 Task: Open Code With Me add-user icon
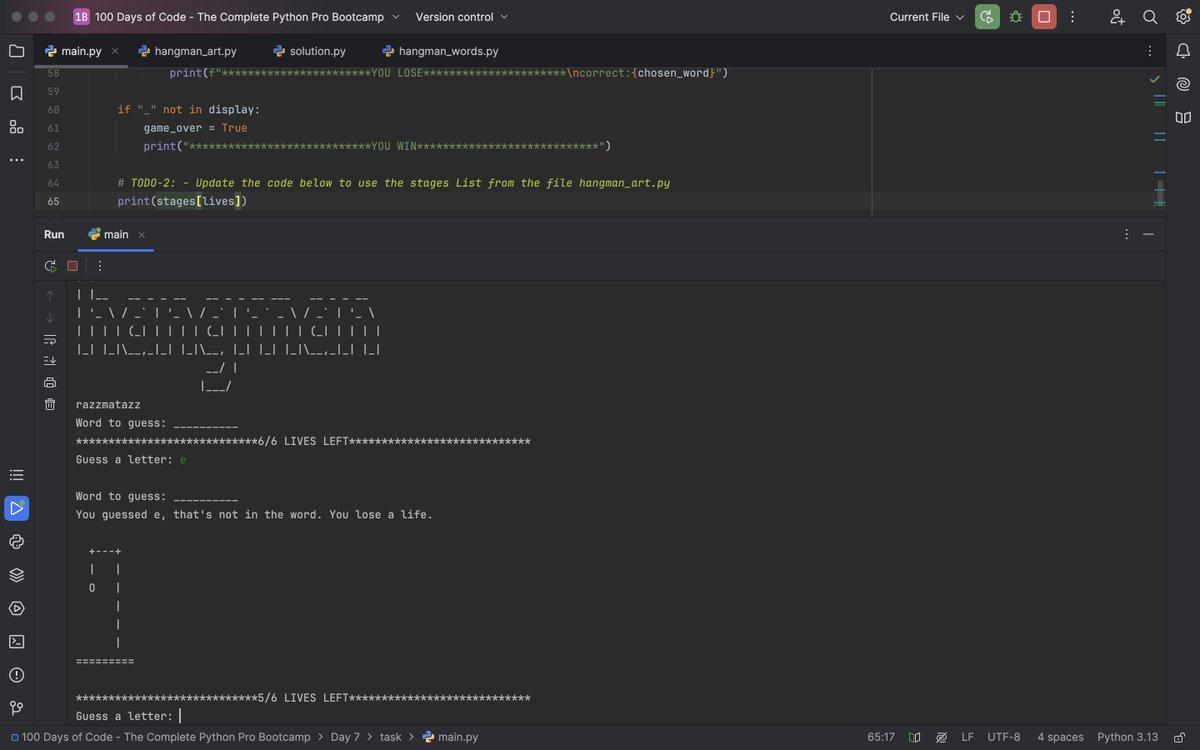pyautogui.click(x=1117, y=17)
